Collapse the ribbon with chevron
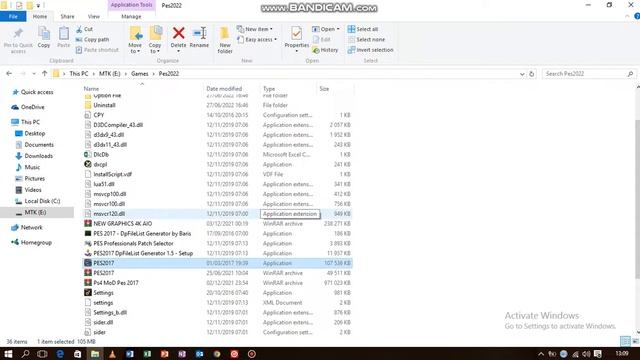Image resolution: width=640 pixels, height=360 pixels. click(627, 16)
